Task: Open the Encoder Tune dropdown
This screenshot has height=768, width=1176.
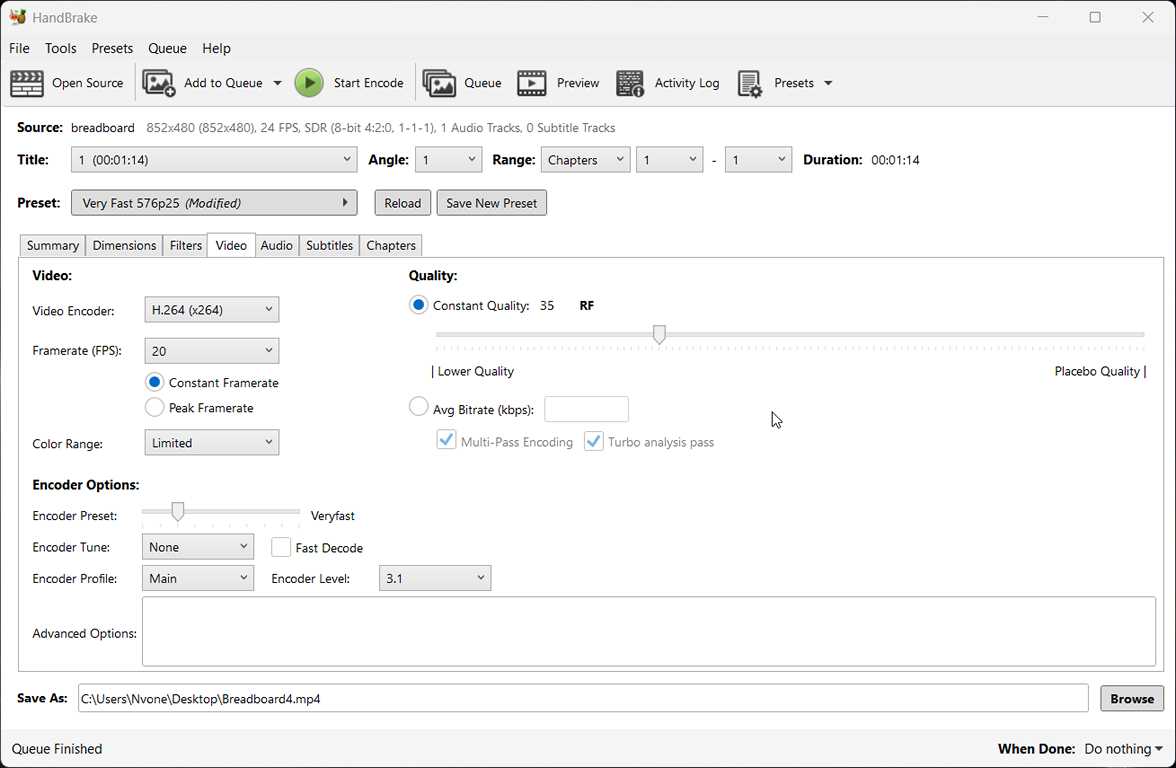Action: 198,547
